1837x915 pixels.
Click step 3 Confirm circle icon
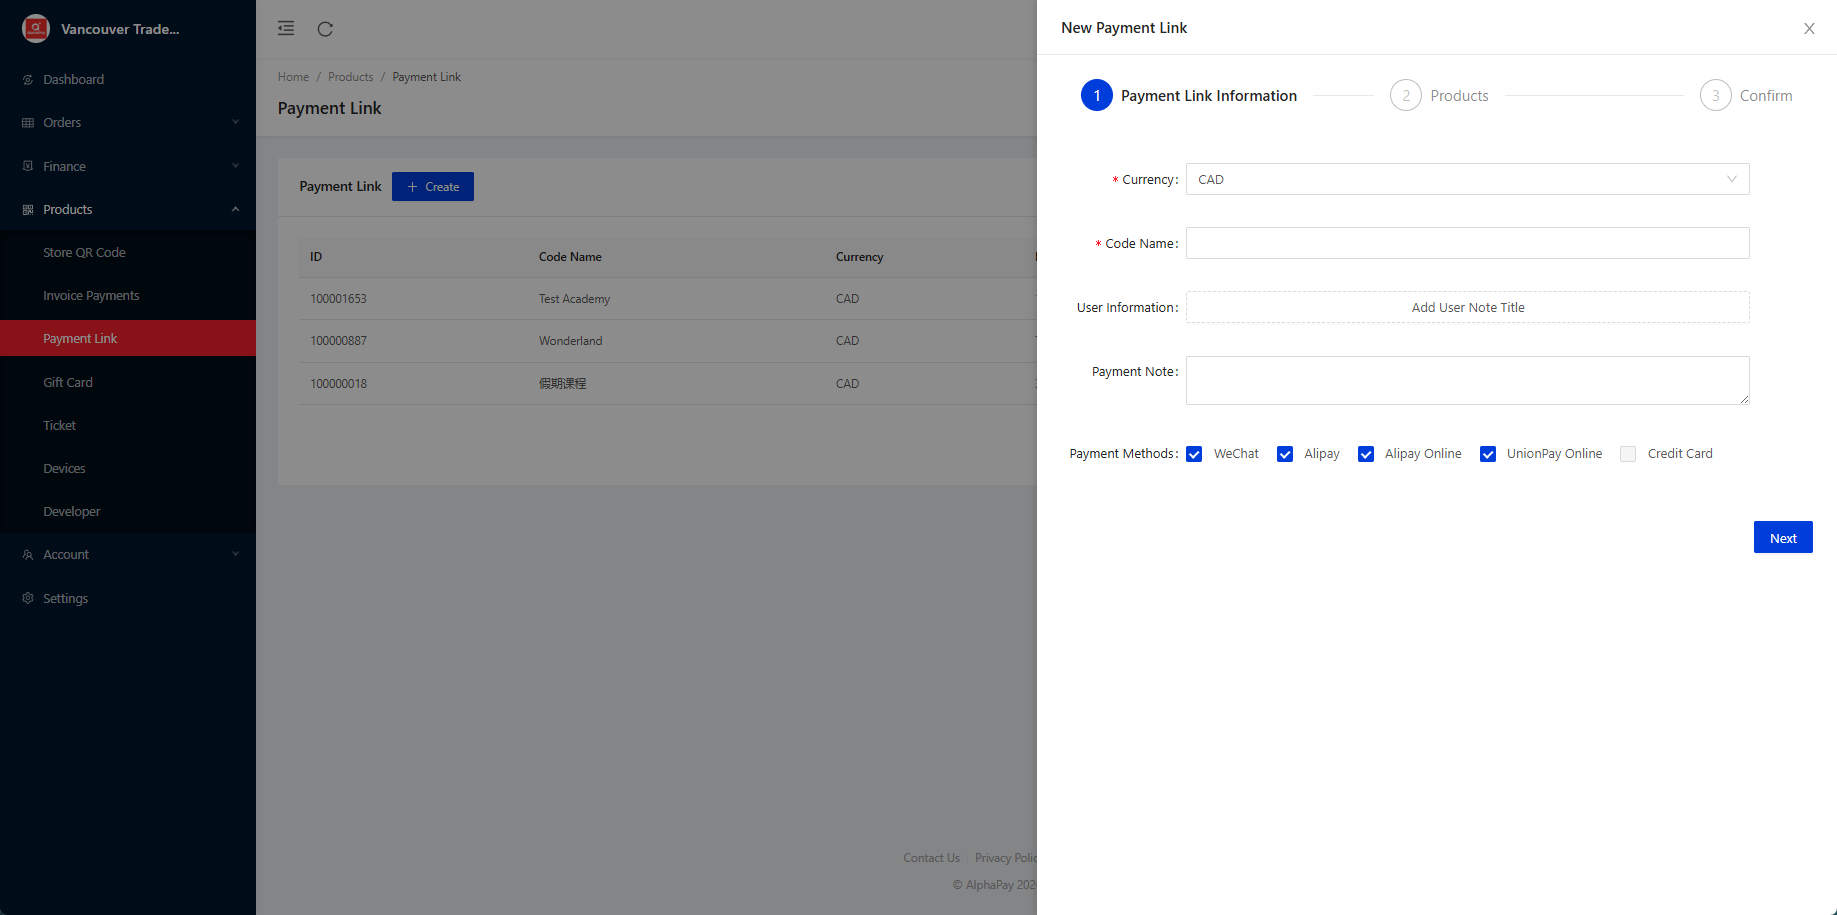coord(1715,96)
